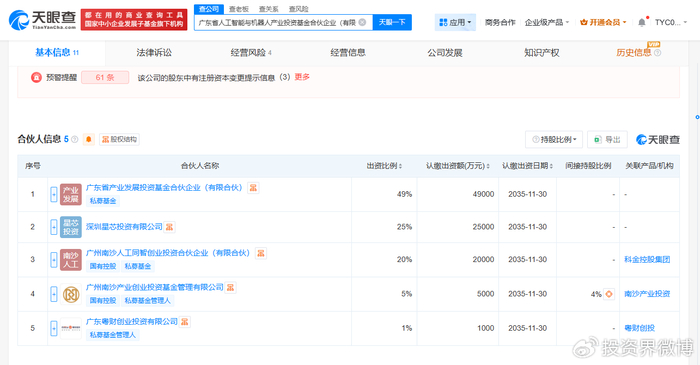The width and height of the screenshot is (700, 365).
Task: Click the 国有控股 tag under 广州南沙人工同智
Action: [103, 266]
